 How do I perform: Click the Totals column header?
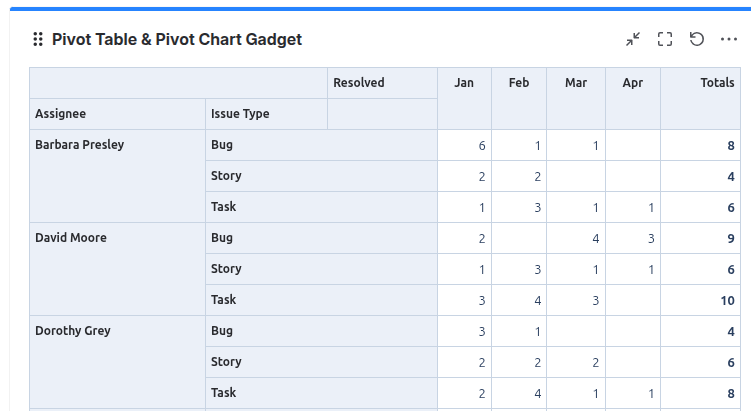coord(700,98)
